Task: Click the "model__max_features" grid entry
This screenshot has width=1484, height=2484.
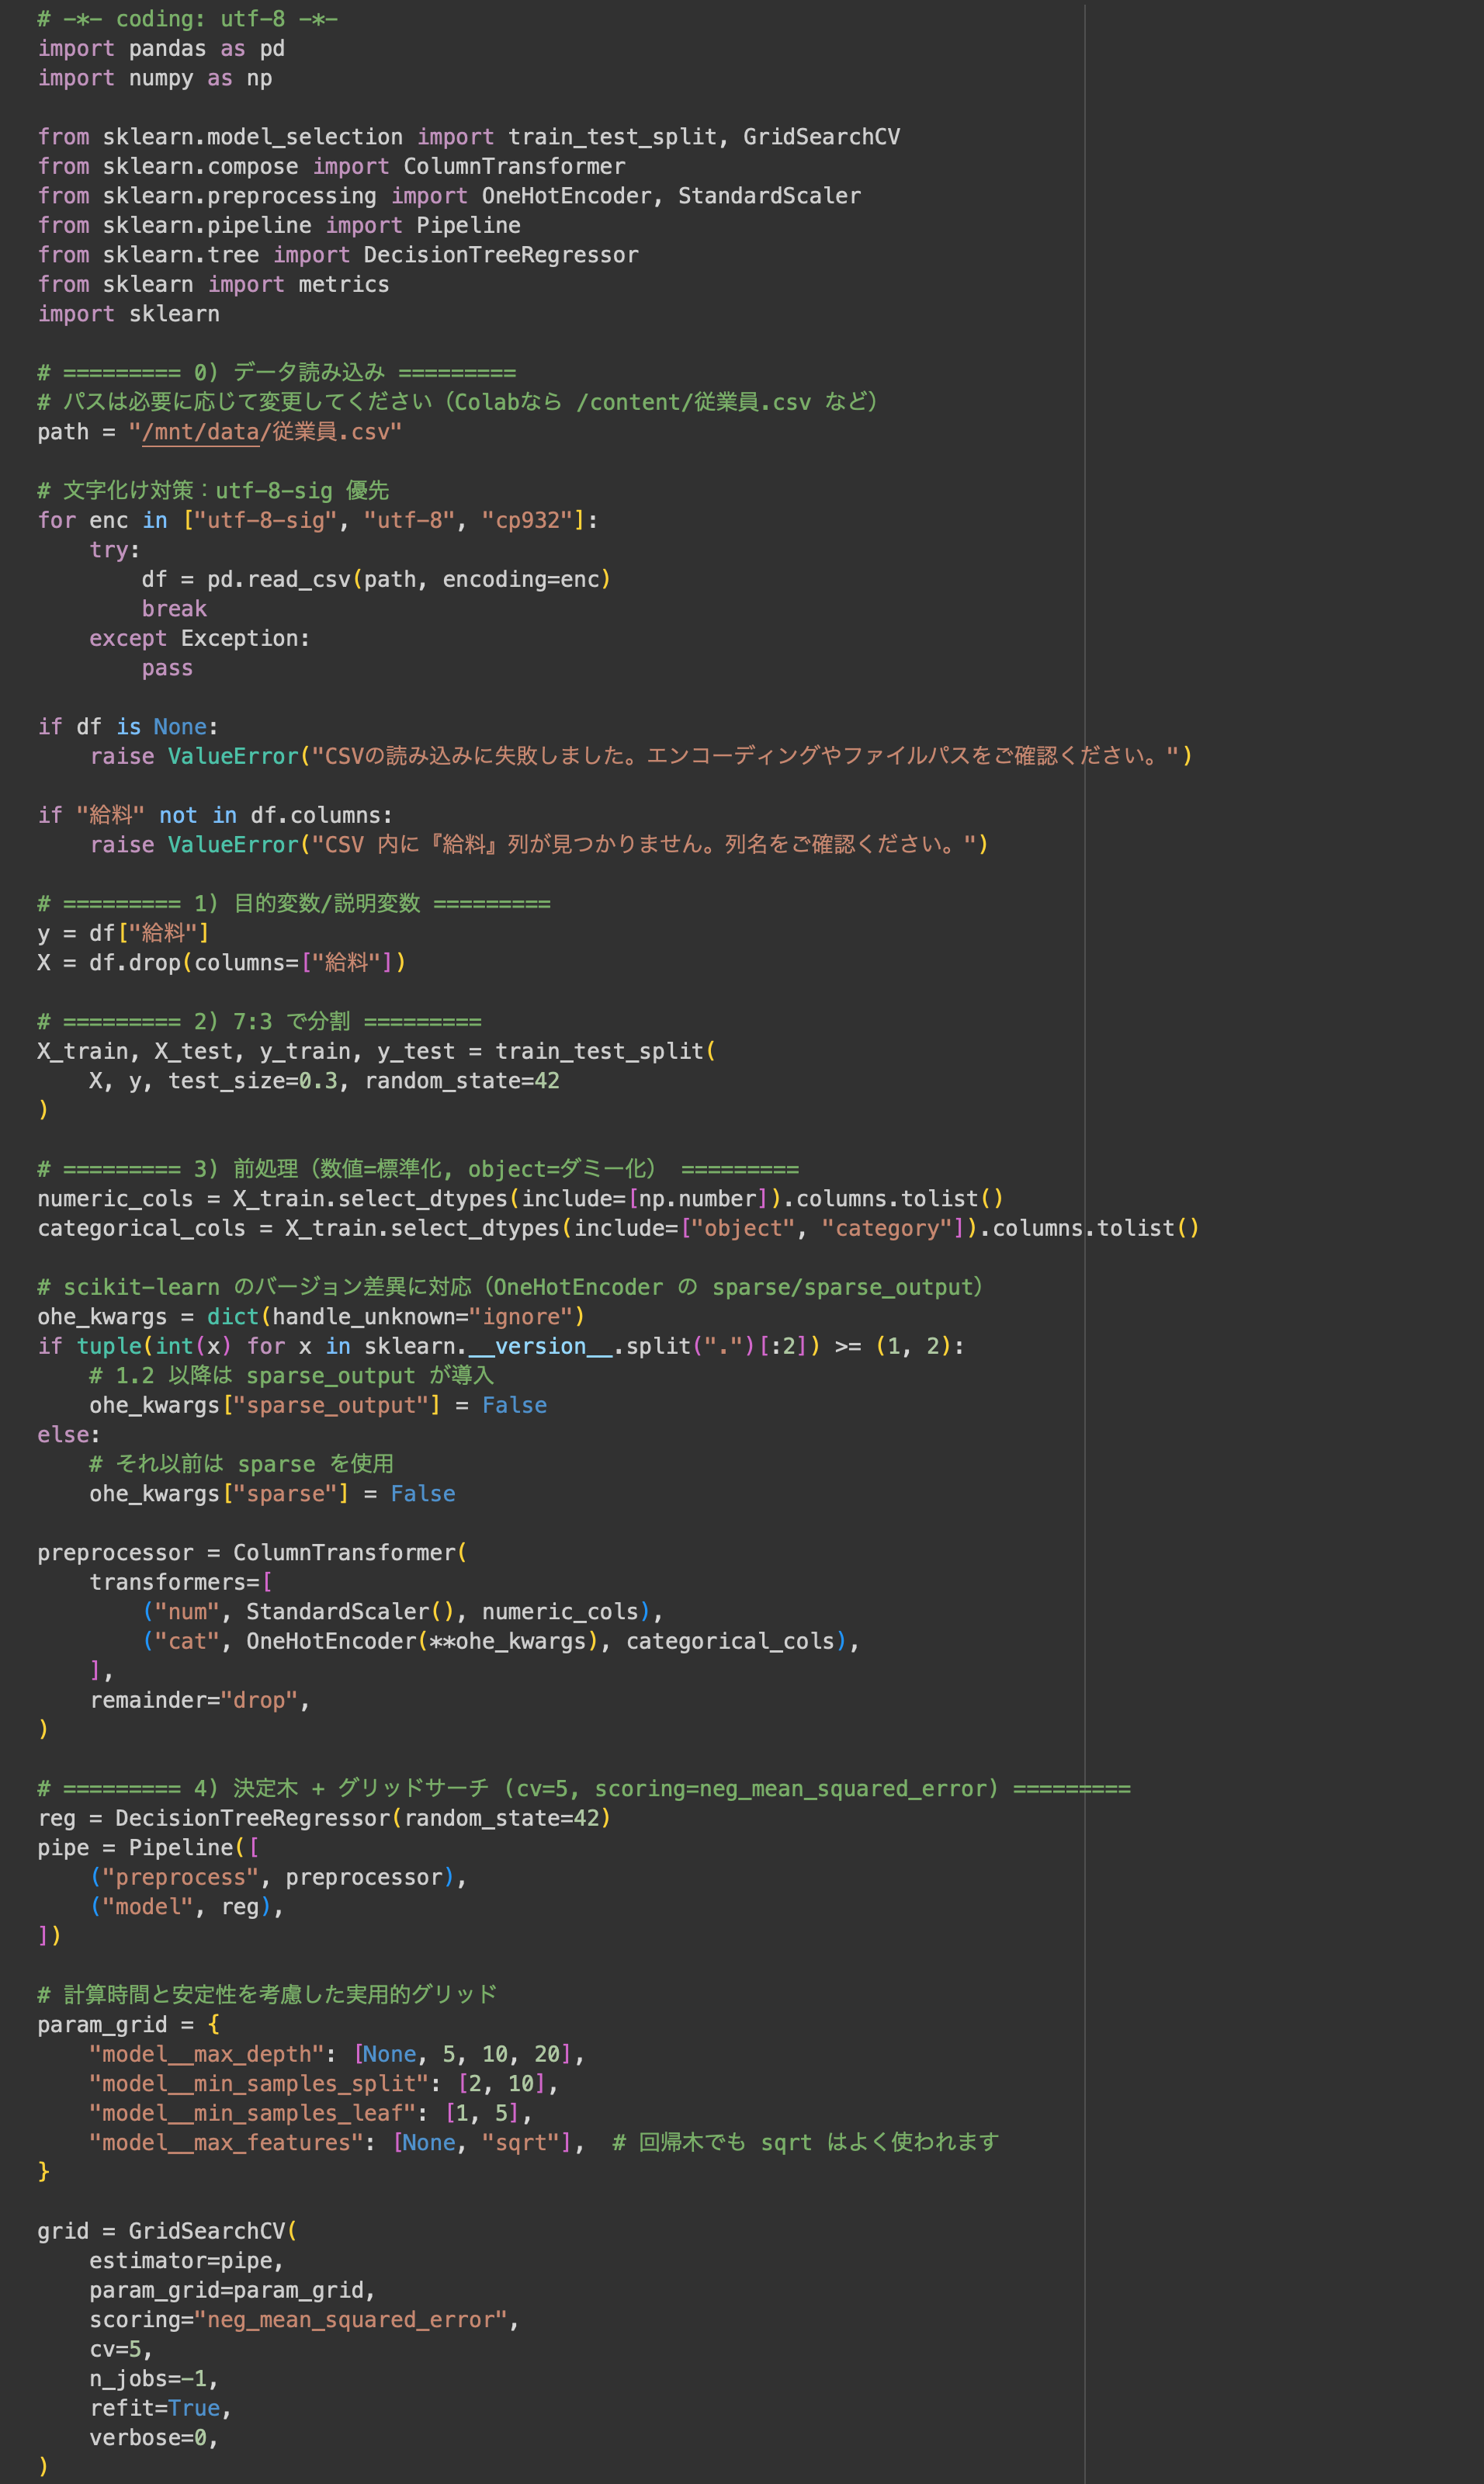Action: tap(337, 2143)
